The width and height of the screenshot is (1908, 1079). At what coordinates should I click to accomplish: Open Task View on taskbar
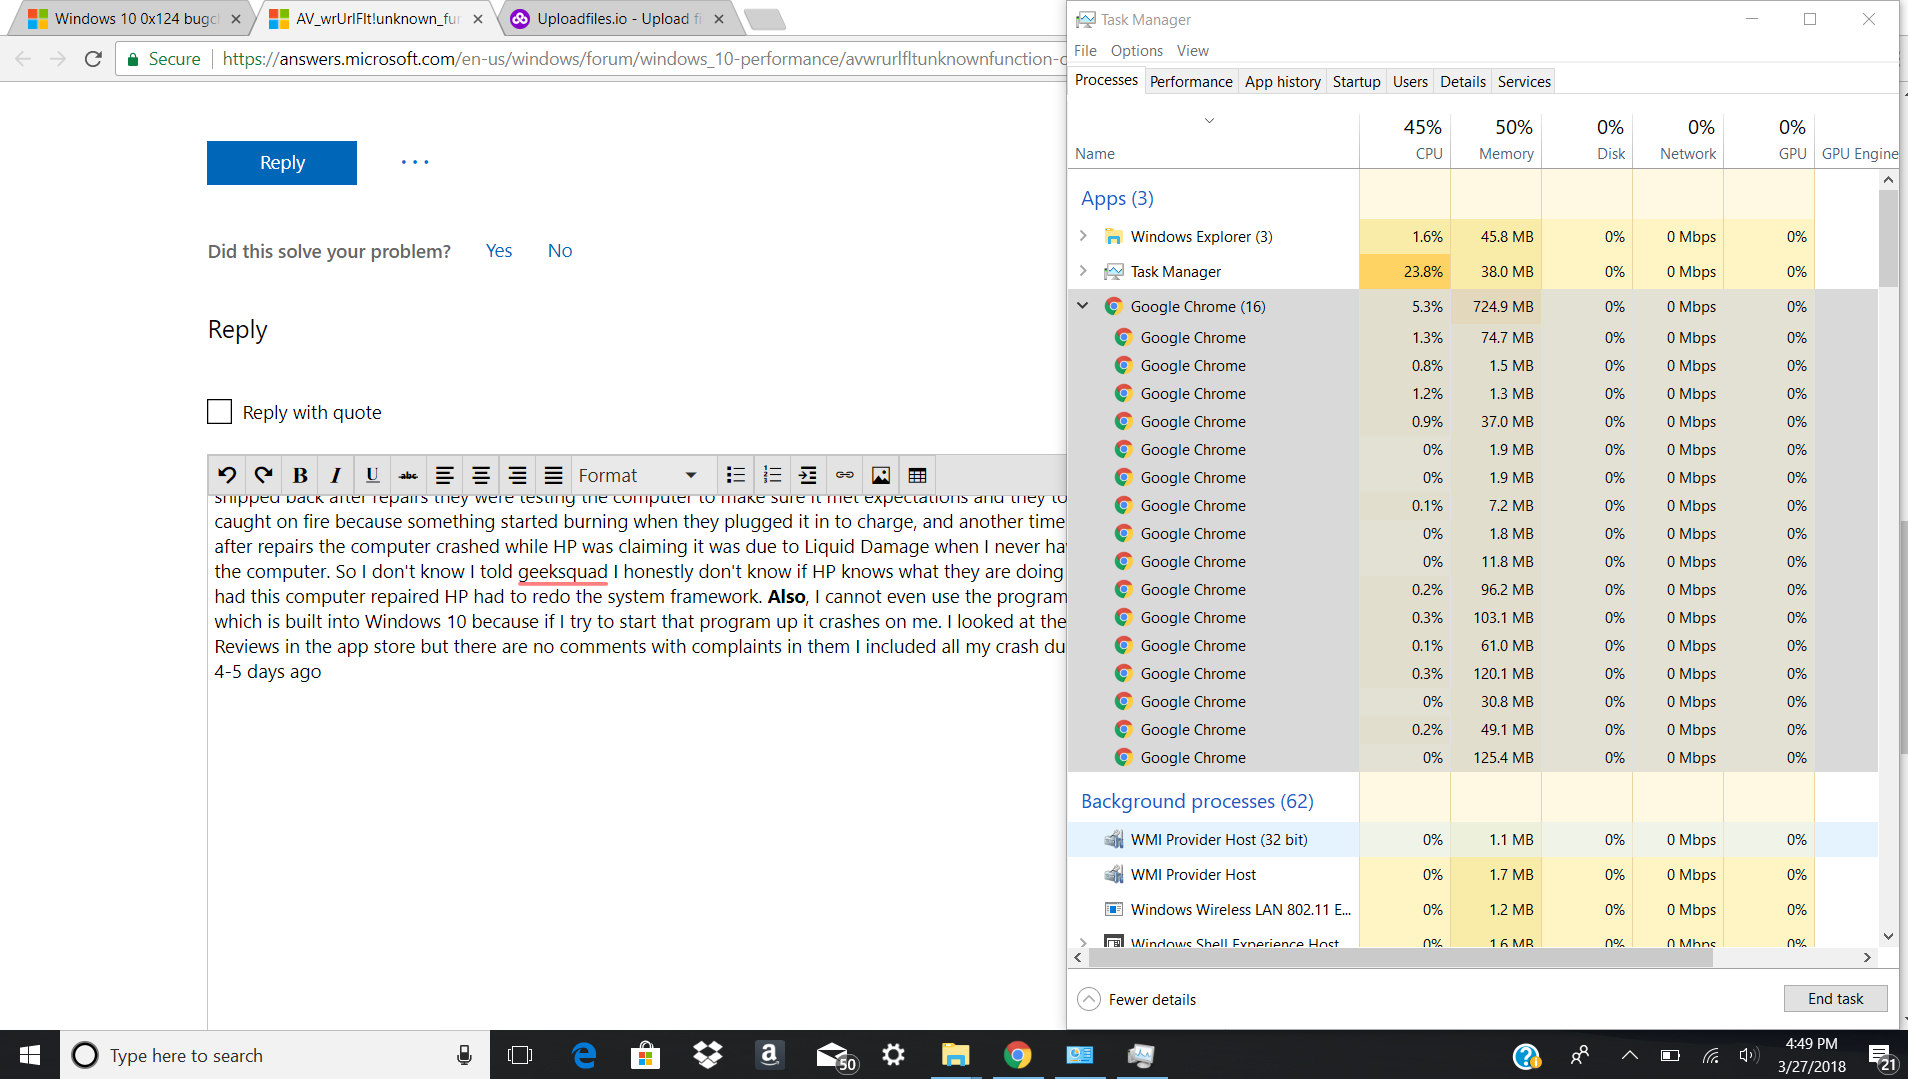(x=520, y=1055)
